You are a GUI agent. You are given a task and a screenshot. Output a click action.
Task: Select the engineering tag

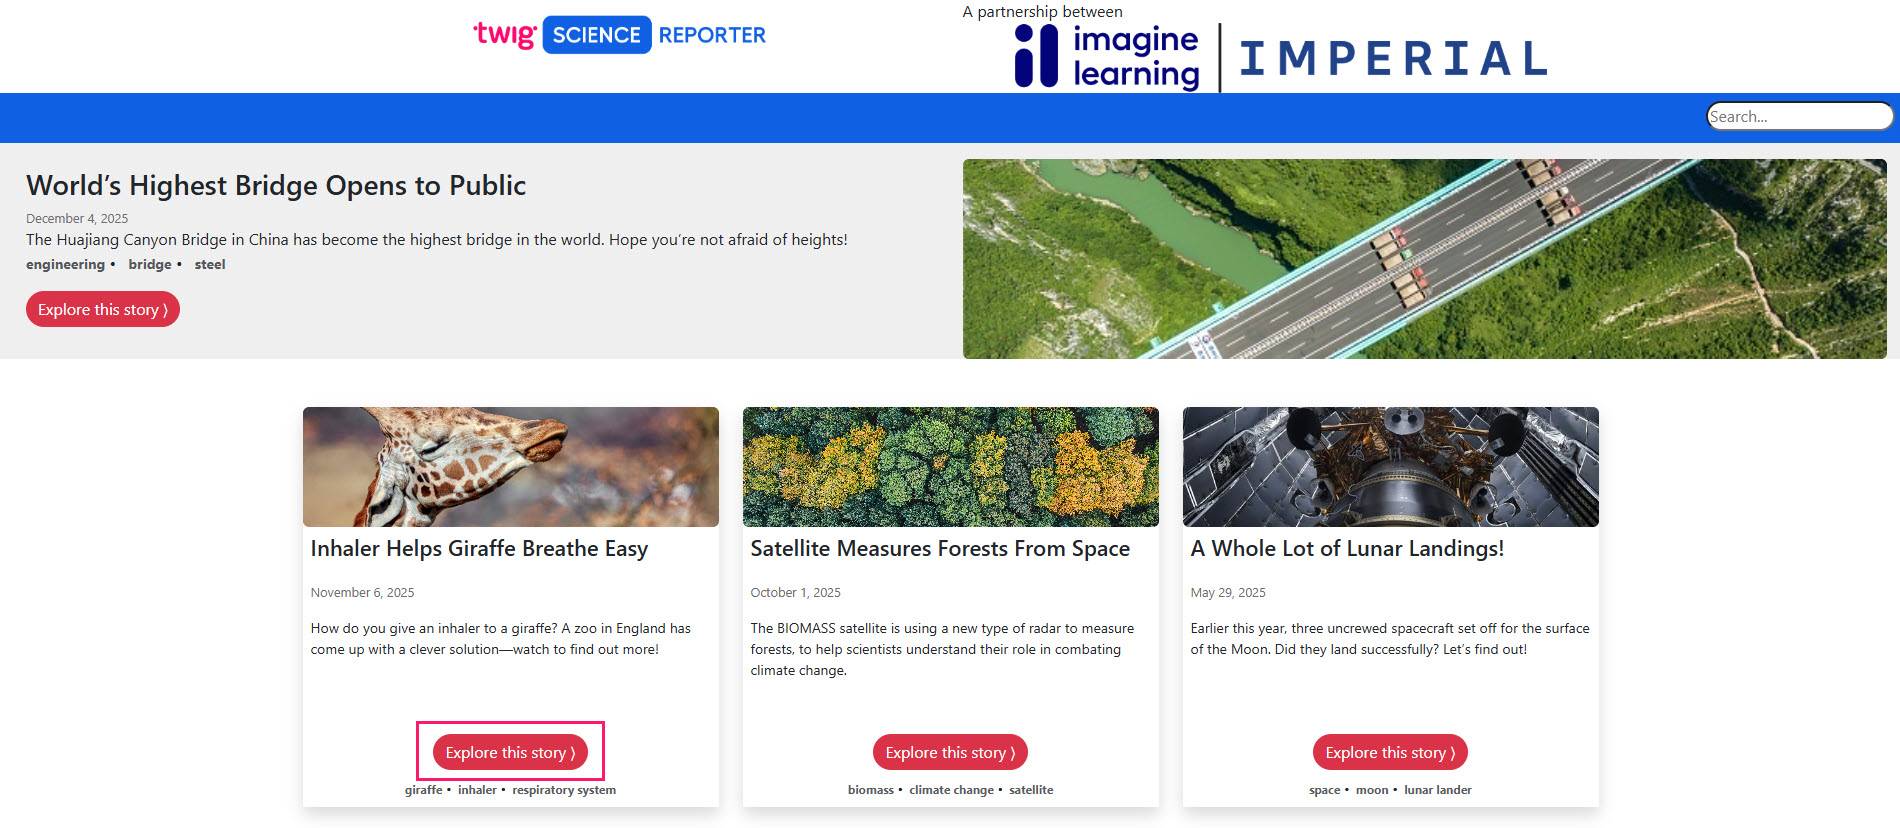[x=65, y=265]
